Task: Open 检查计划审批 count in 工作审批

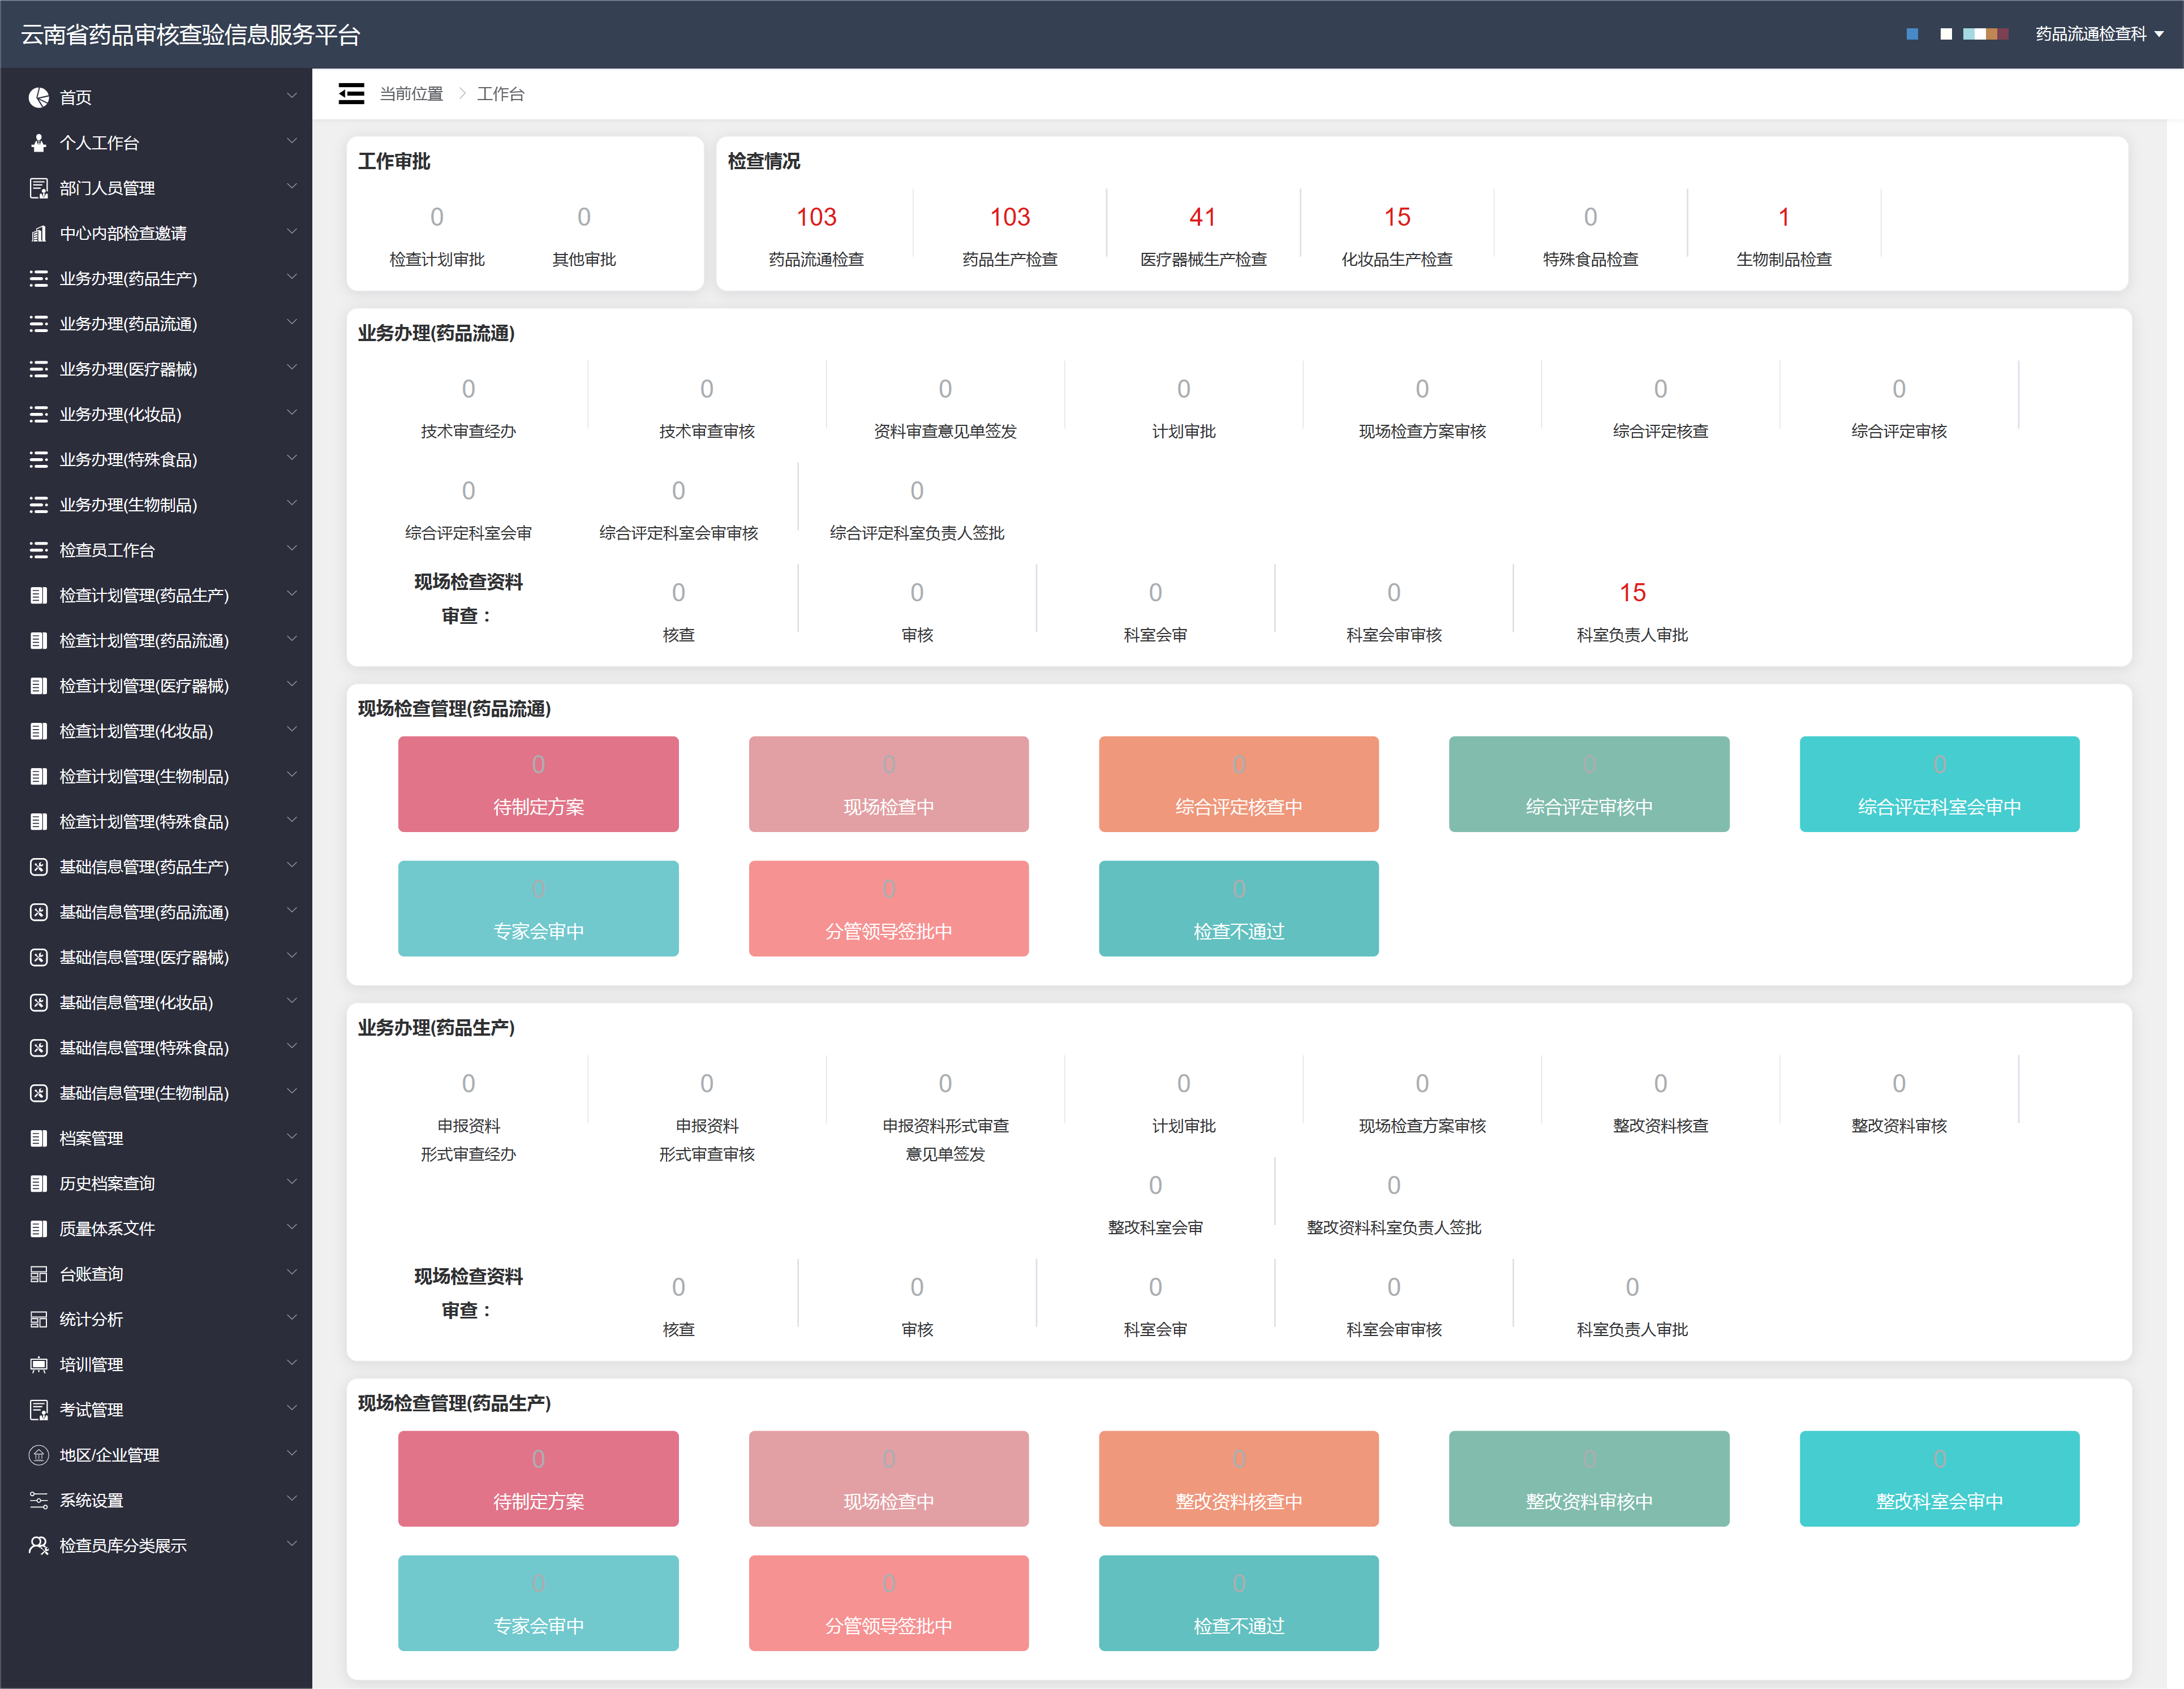Action: pyautogui.click(x=437, y=237)
